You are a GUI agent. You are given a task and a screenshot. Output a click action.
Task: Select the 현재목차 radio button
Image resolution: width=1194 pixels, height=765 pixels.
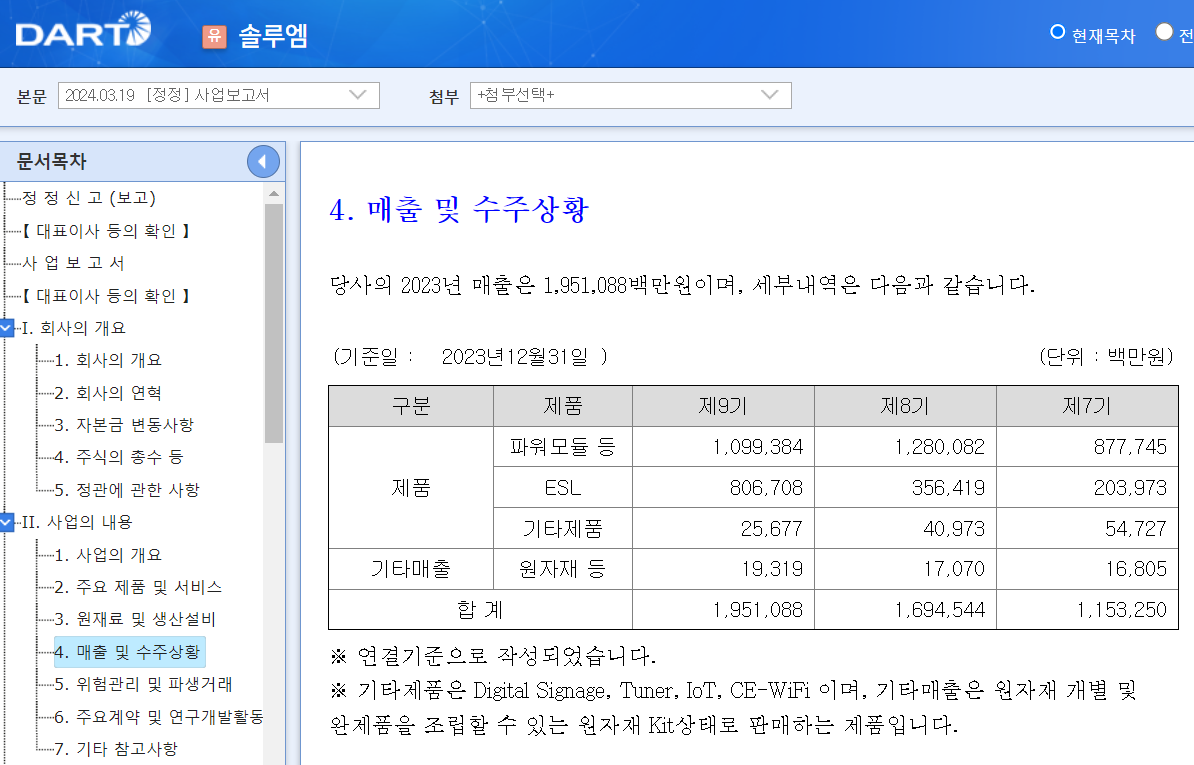1057,31
